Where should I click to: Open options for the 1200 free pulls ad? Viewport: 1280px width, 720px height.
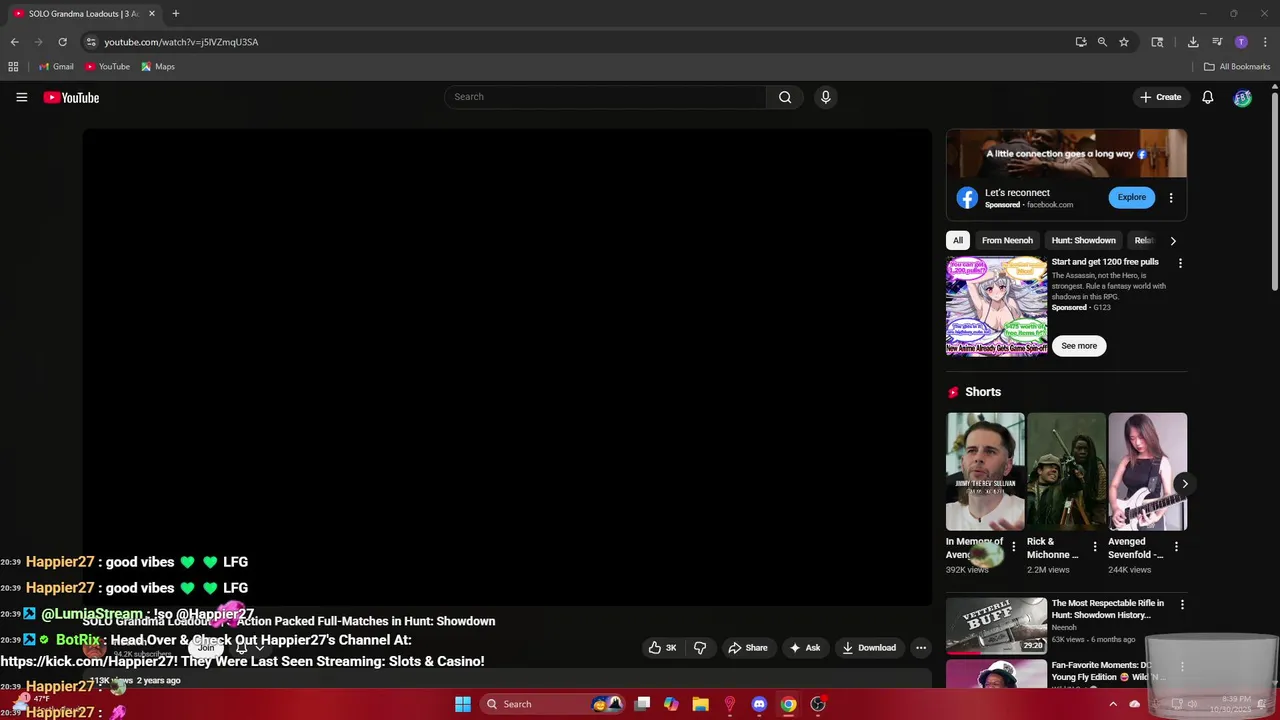tap(1180, 263)
